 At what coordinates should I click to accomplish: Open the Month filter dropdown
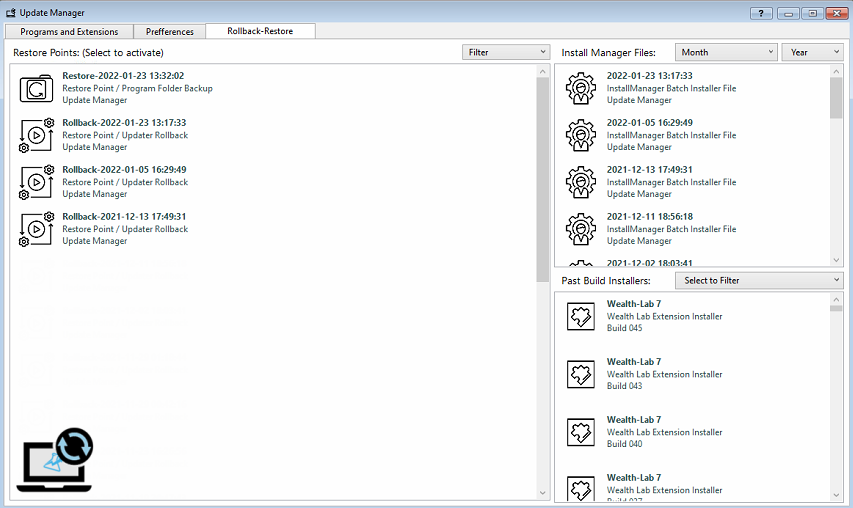point(726,52)
